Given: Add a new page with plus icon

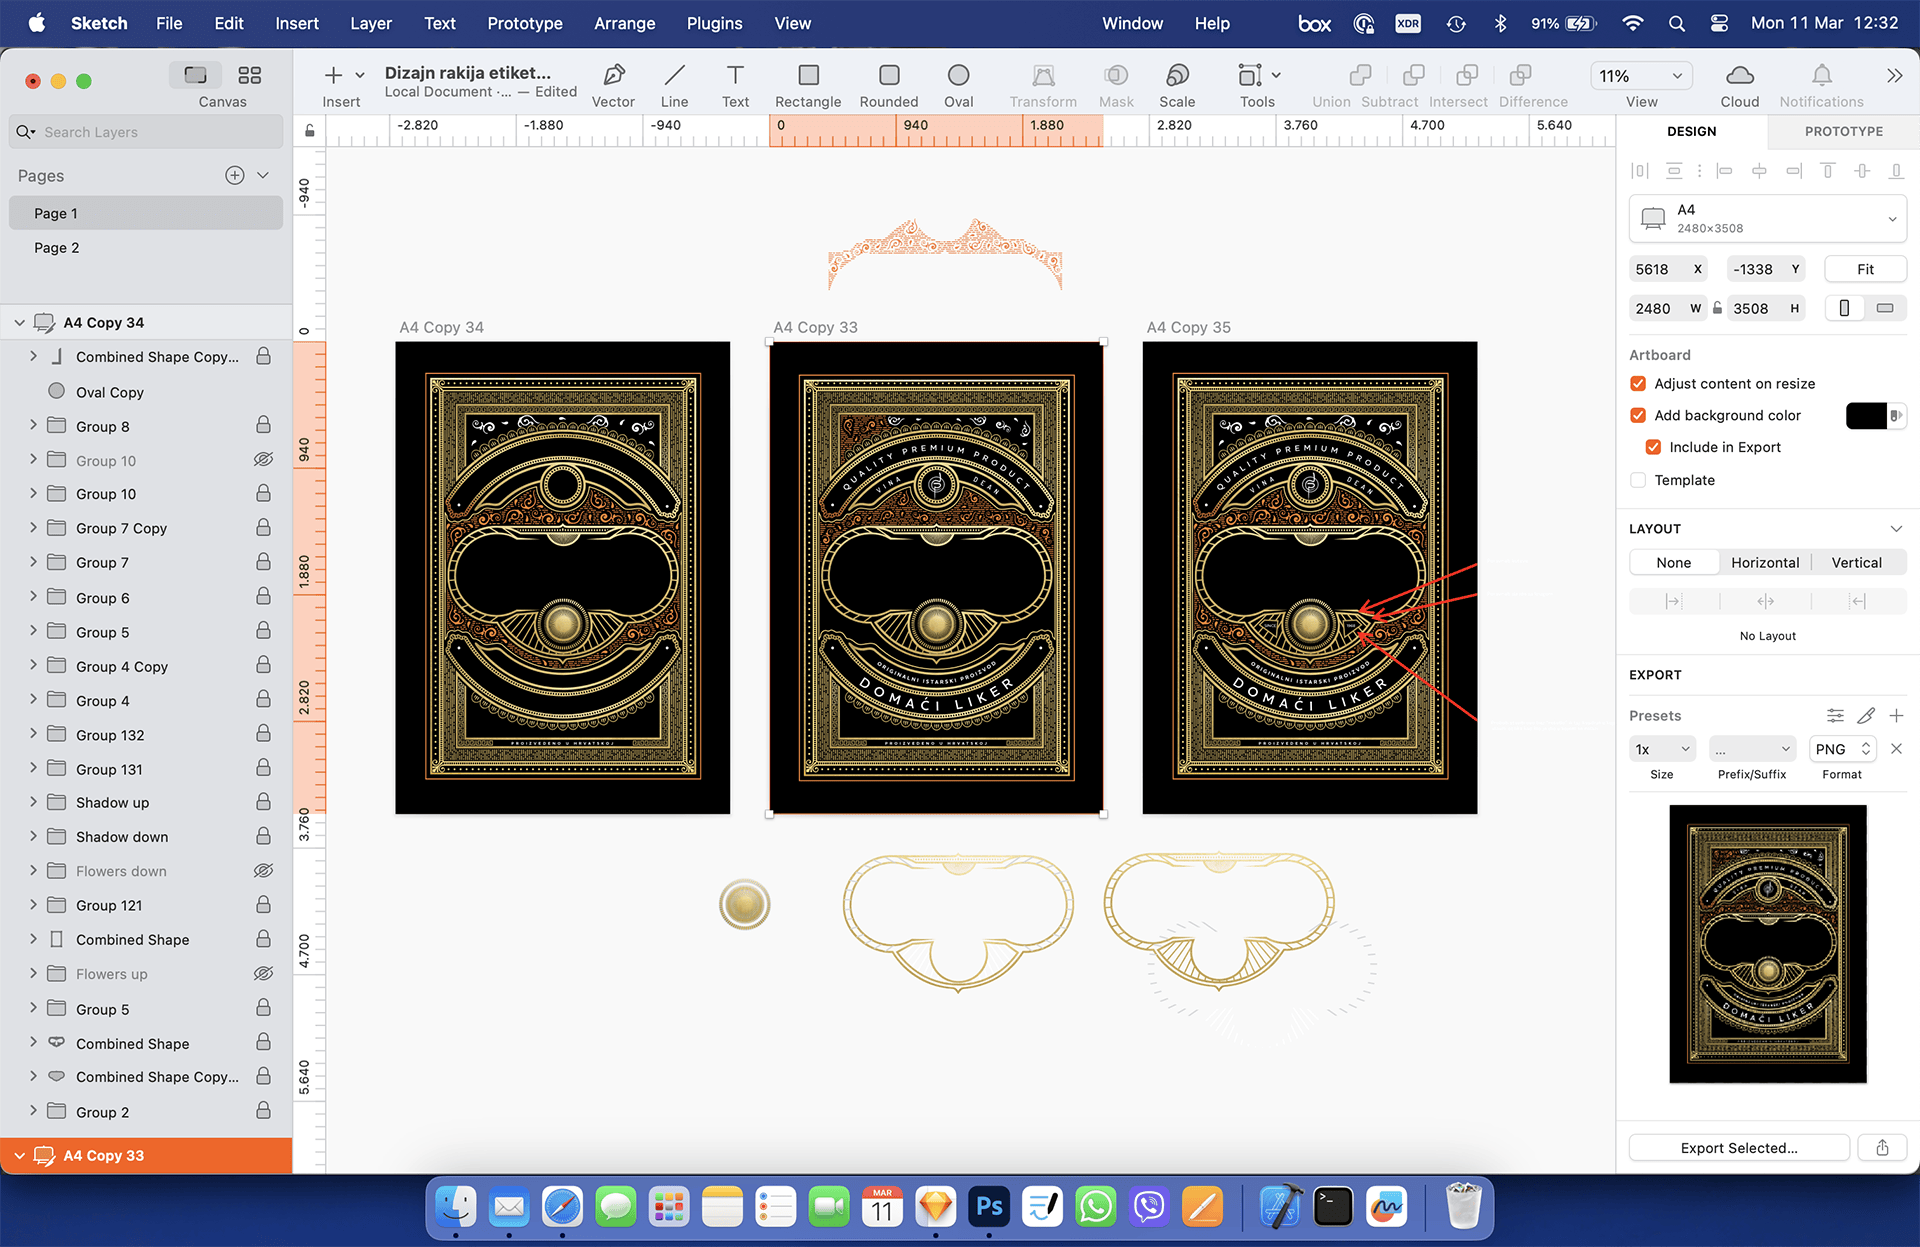Looking at the screenshot, I should pyautogui.click(x=235, y=175).
